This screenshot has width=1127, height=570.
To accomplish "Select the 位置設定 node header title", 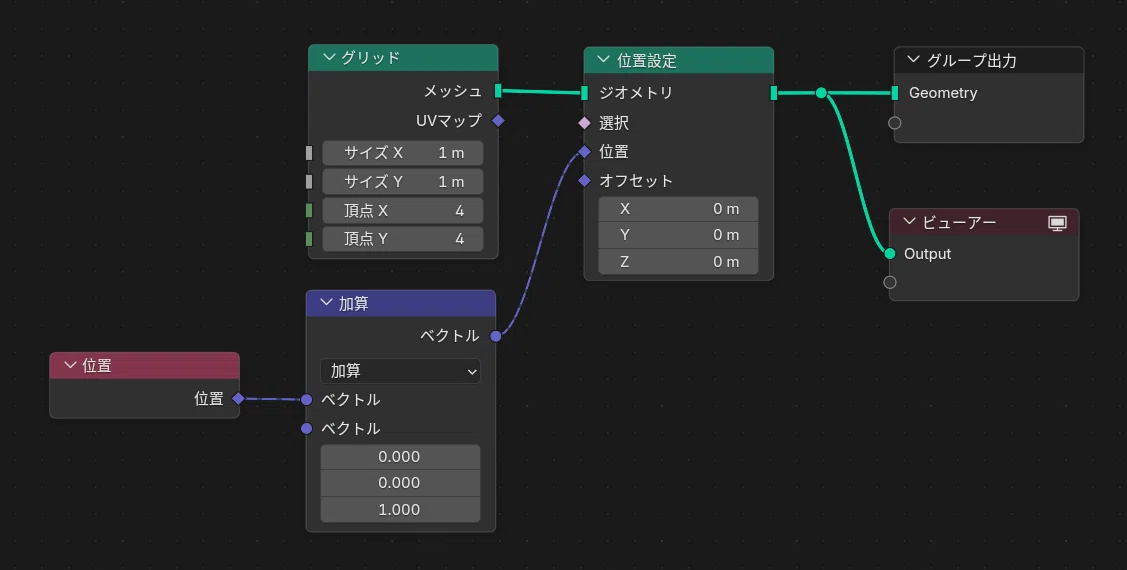I will [647, 60].
